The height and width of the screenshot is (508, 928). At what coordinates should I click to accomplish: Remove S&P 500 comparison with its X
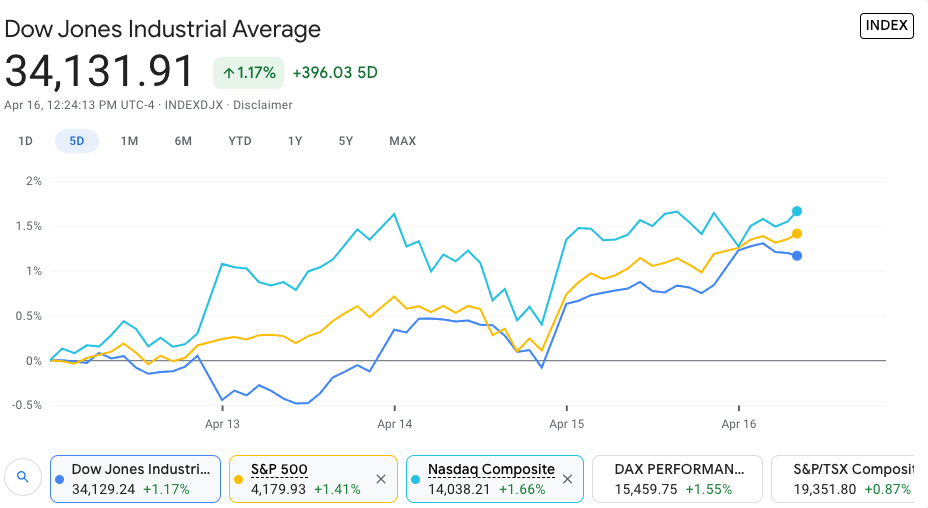tap(381, 479)
